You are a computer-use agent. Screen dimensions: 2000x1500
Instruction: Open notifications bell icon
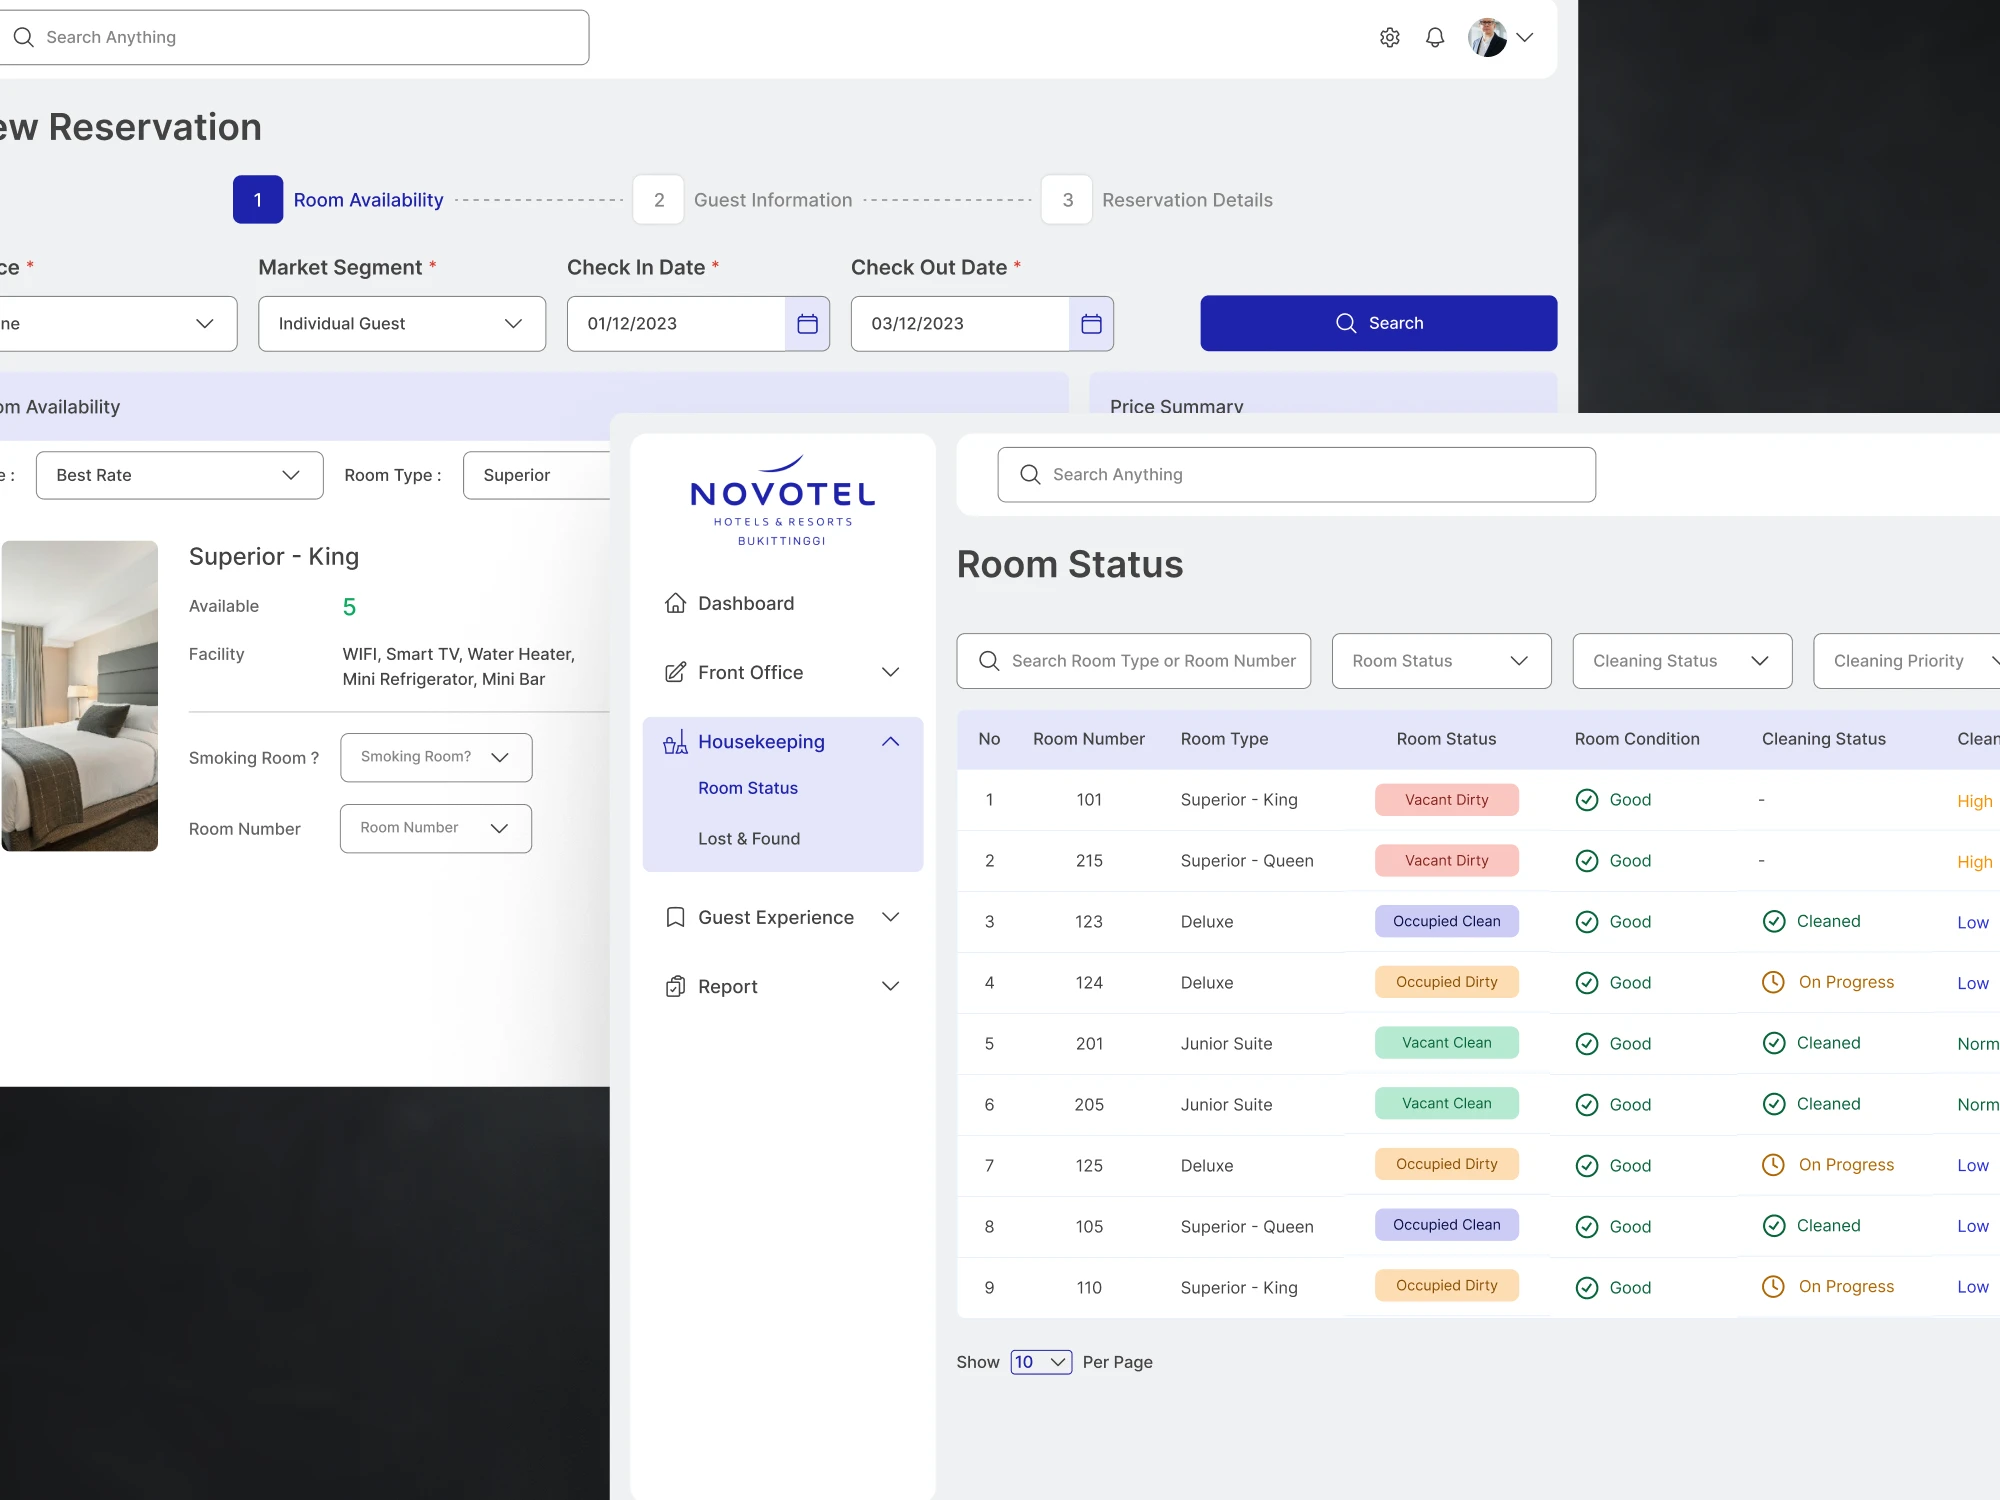pyautogui.click(x=1434, y=38)
